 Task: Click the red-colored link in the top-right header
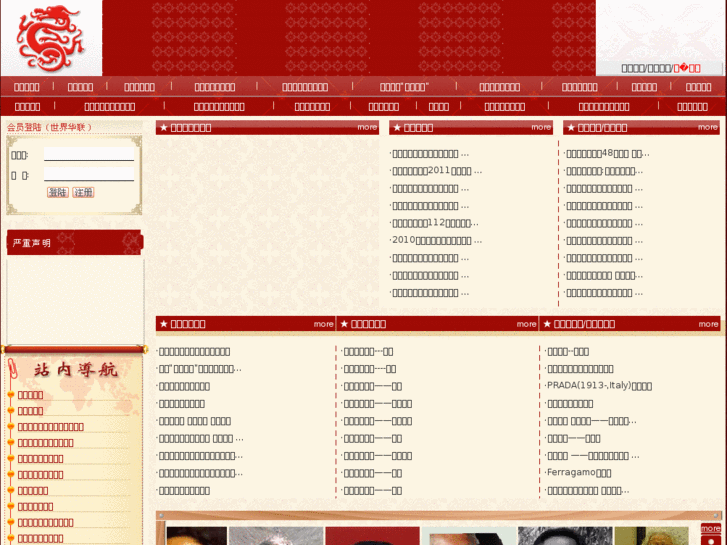687,69
